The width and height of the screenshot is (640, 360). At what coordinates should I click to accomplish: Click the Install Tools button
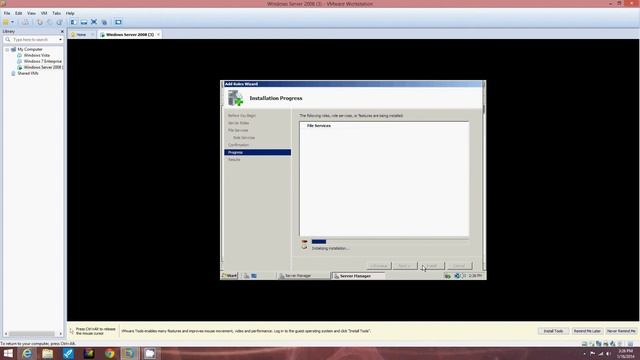[553, 331]
